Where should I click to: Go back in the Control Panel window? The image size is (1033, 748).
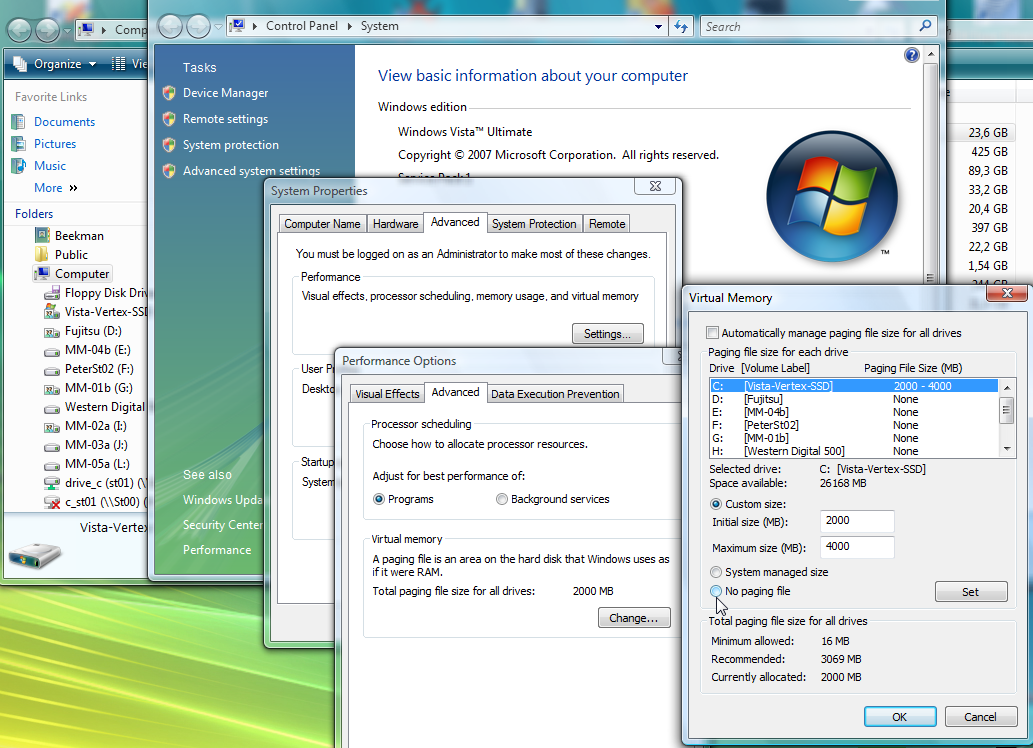click(170, 26)
